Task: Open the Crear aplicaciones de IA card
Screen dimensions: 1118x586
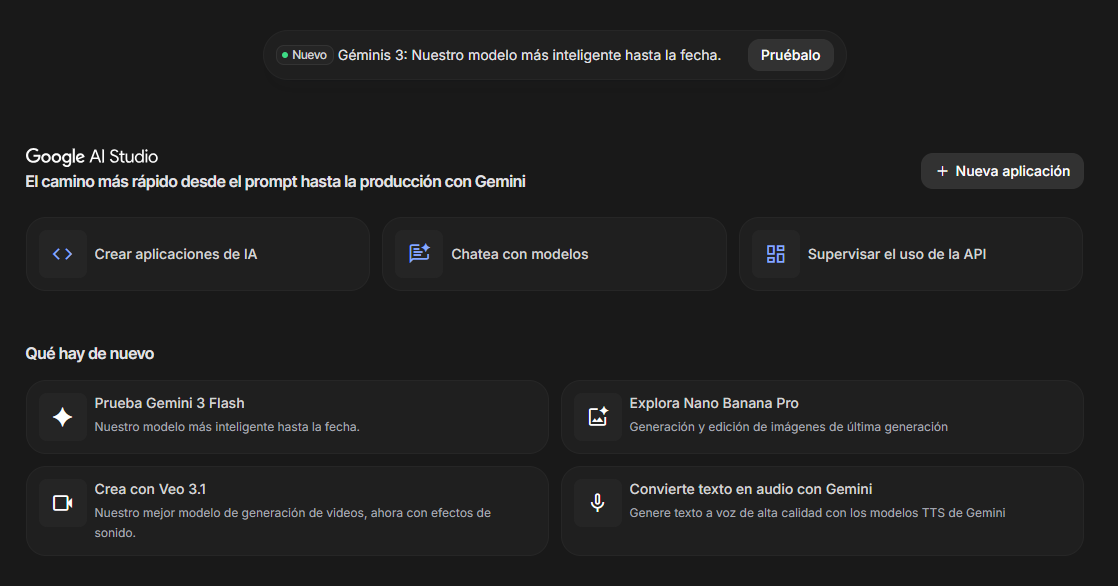Action: tap(198, 254)
